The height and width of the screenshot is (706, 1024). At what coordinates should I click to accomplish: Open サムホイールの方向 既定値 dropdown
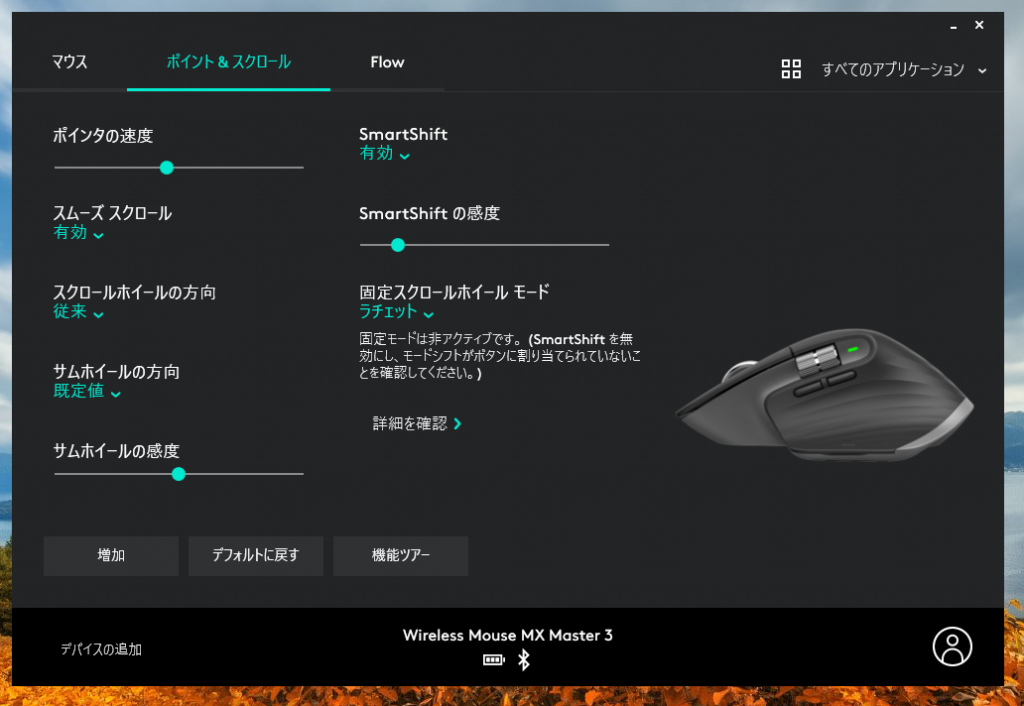[87, 391]
